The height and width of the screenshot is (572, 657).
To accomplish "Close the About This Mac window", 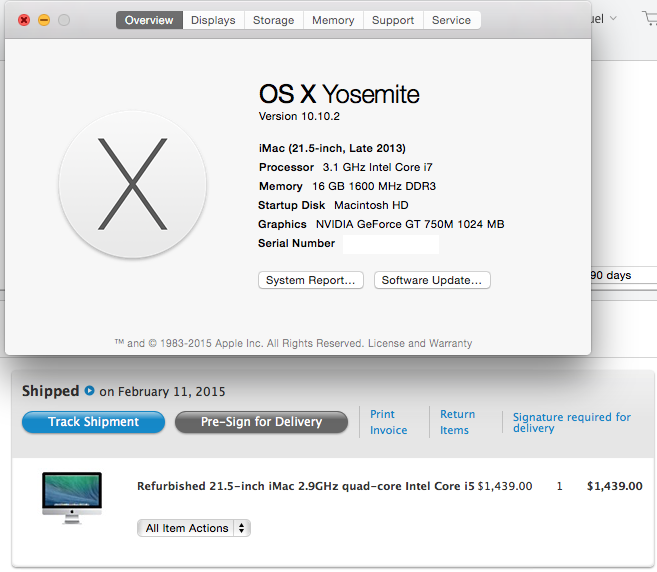I will pos(24,20).
